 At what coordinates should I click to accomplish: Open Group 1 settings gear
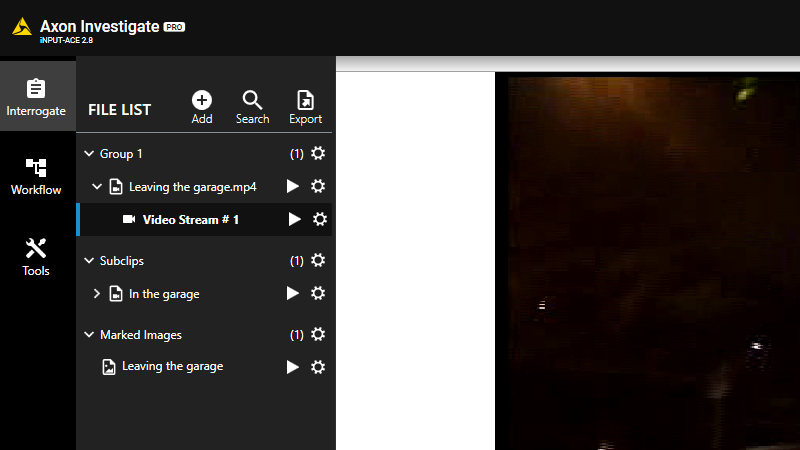click(318, 153)
